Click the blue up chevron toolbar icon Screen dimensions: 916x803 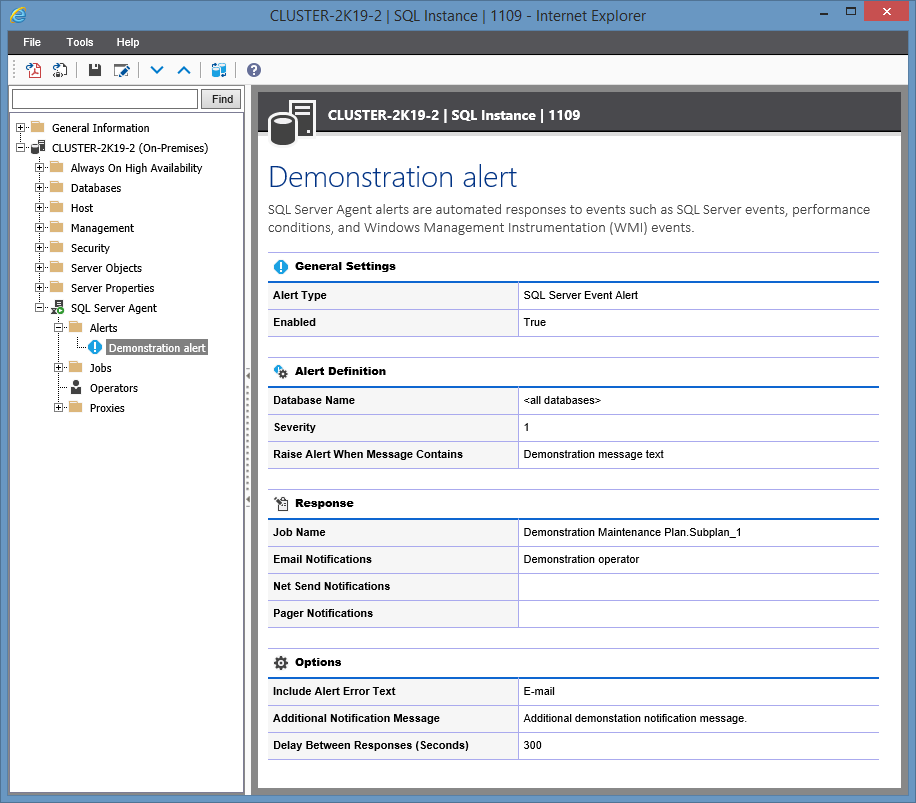click(x=183, y=70)
